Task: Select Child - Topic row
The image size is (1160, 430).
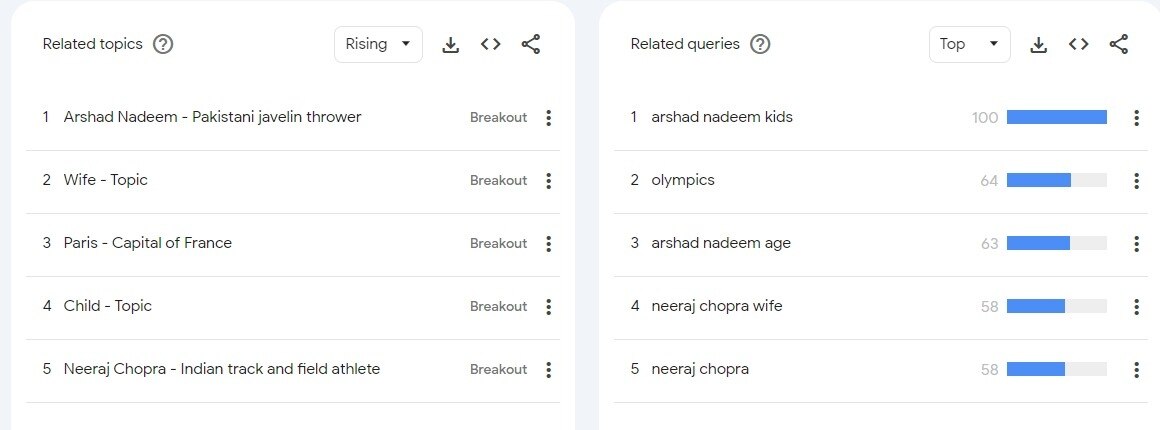Action: click(x=107, y=306)
